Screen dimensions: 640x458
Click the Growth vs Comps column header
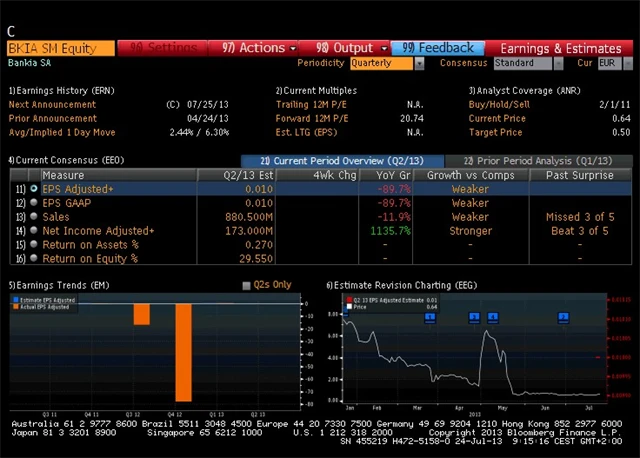(471, 175)
